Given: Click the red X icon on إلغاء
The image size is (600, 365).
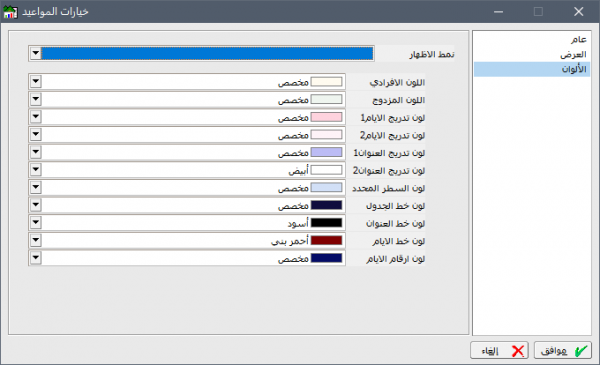Looking at the screenshot, I should 517,350.
